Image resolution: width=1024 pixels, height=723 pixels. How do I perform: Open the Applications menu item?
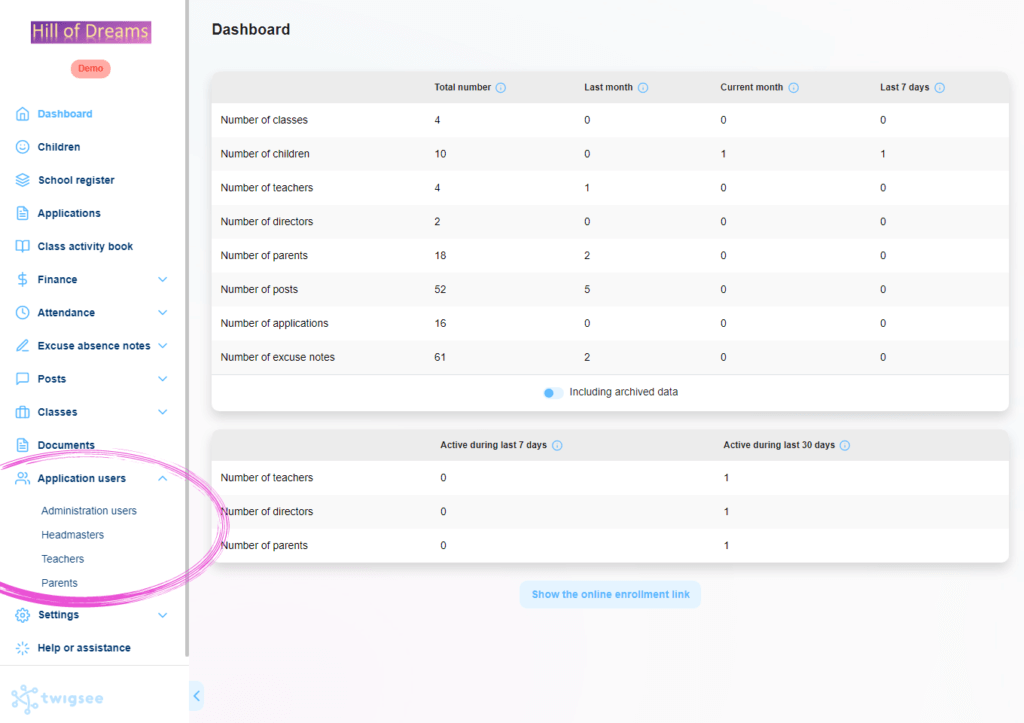69,214
